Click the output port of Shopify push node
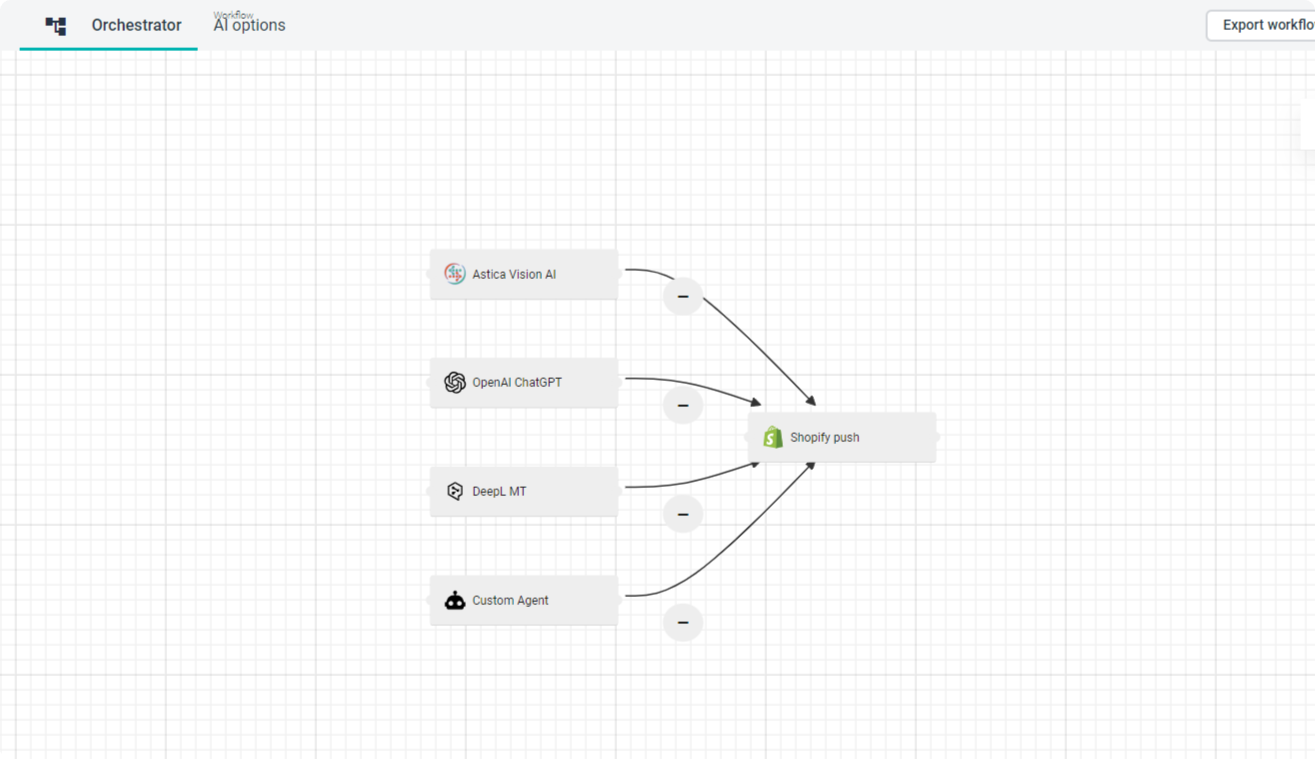 (x=937, y=437)
